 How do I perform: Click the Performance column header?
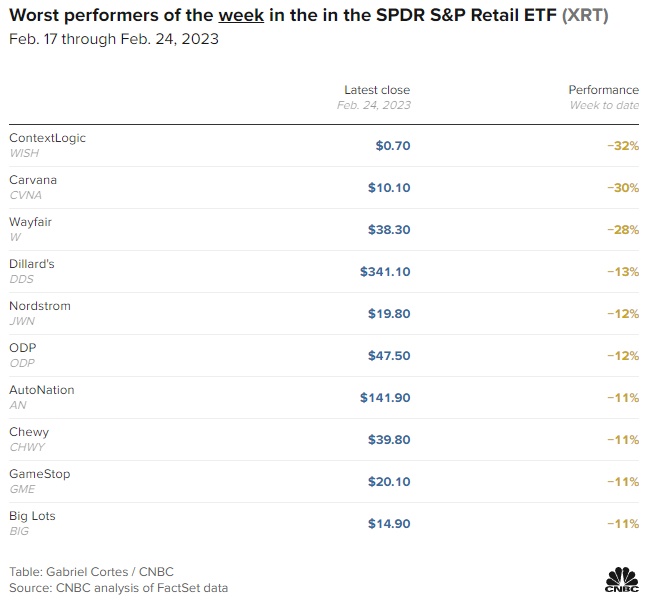(603, 90)
